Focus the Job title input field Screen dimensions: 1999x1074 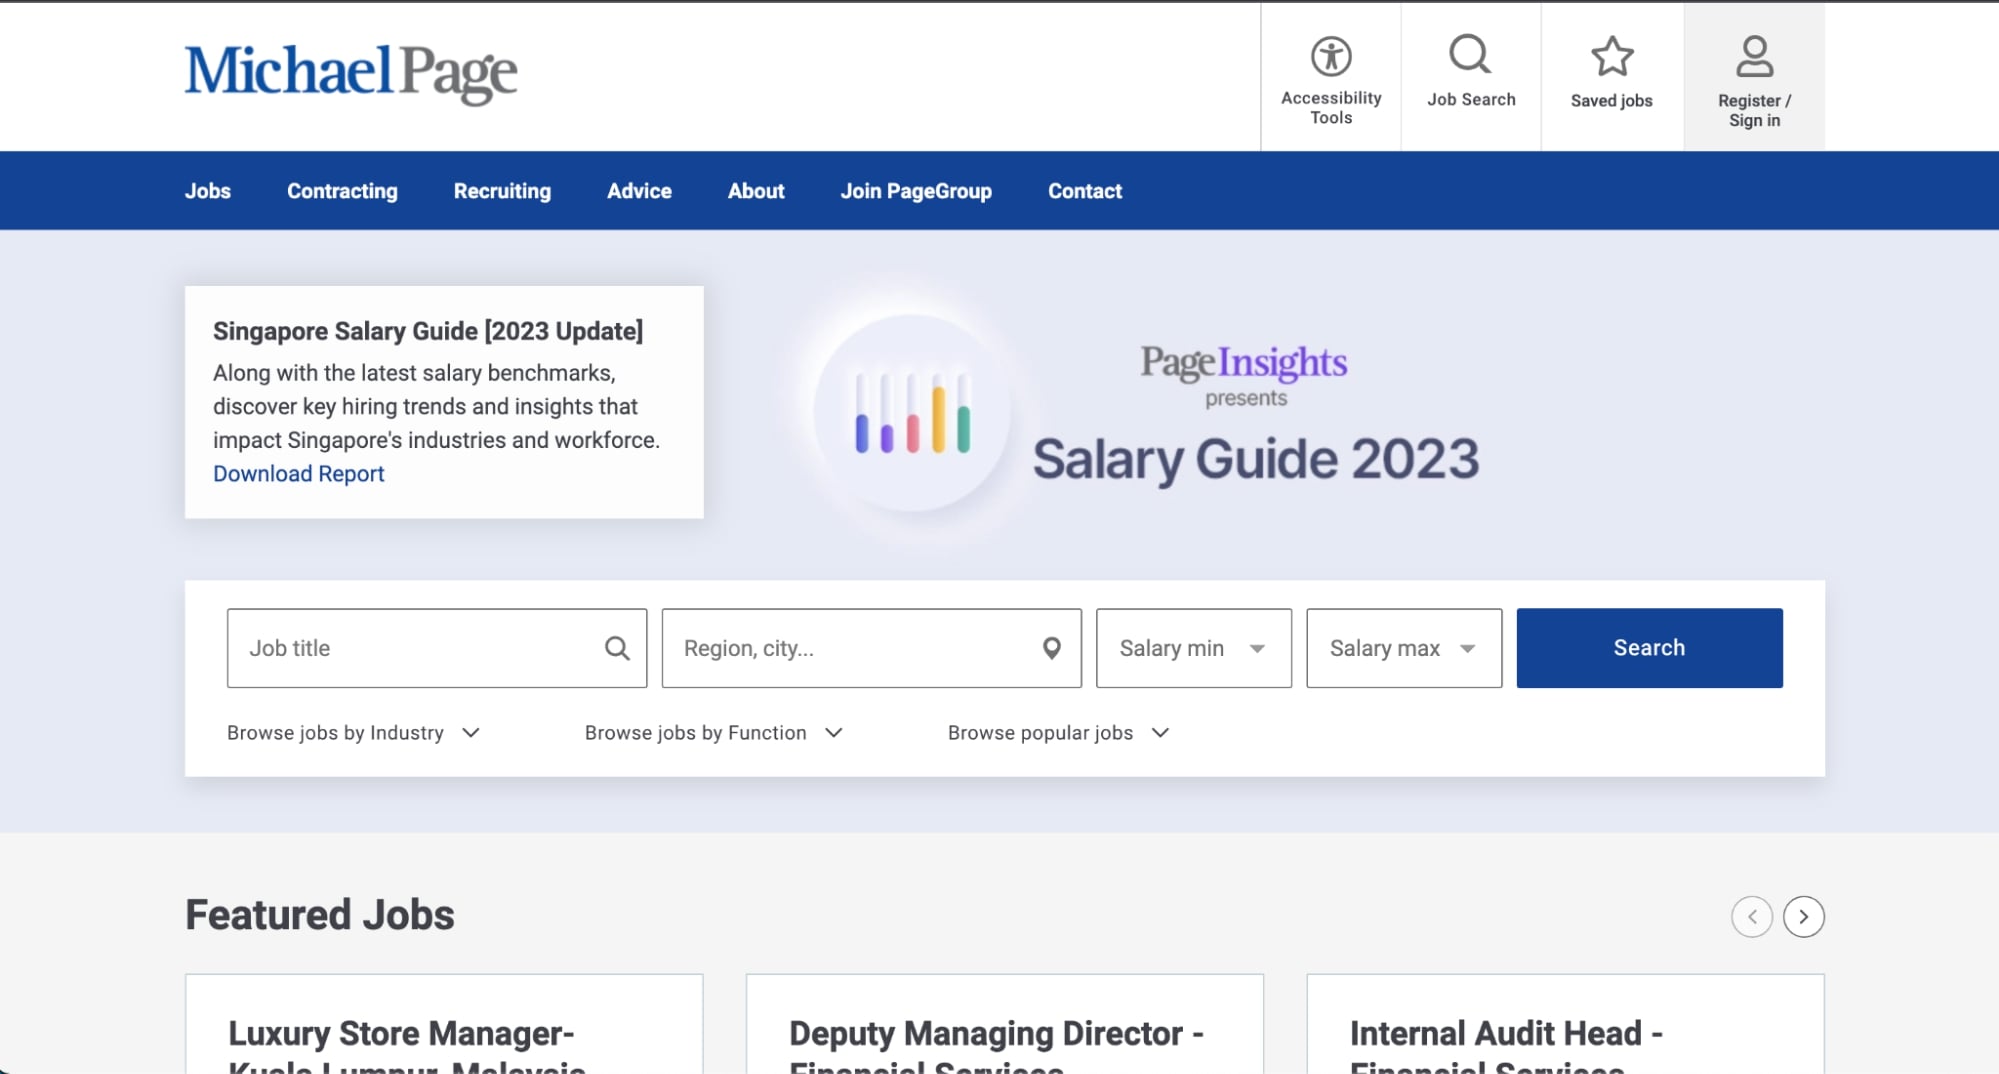tap(436, 648)
